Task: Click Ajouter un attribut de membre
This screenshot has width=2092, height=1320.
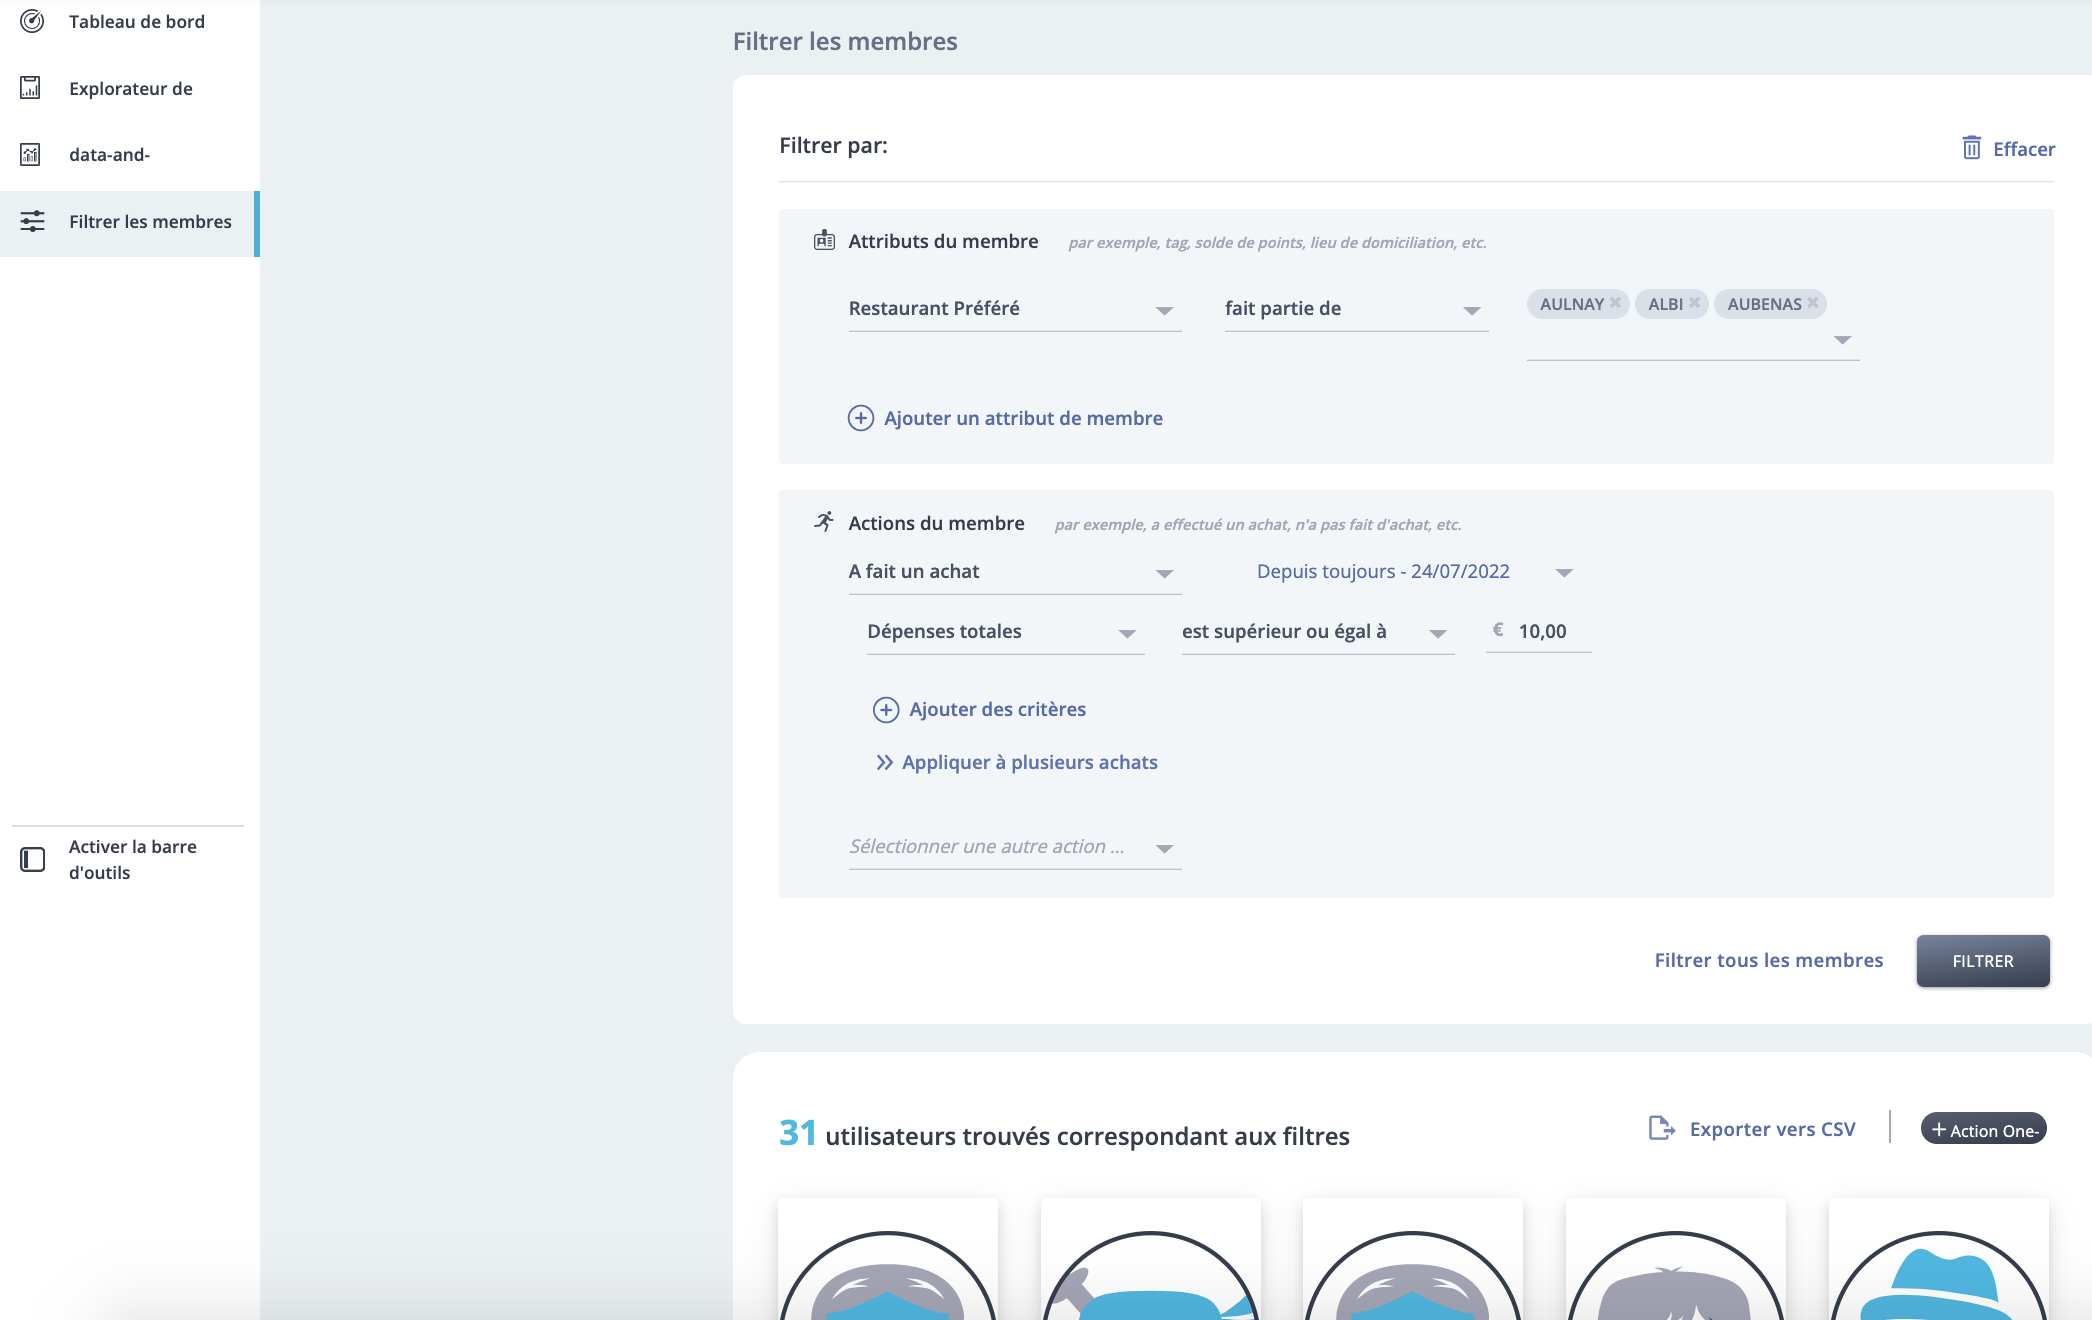Action: pyautogui.click(x=1023, y=418)
